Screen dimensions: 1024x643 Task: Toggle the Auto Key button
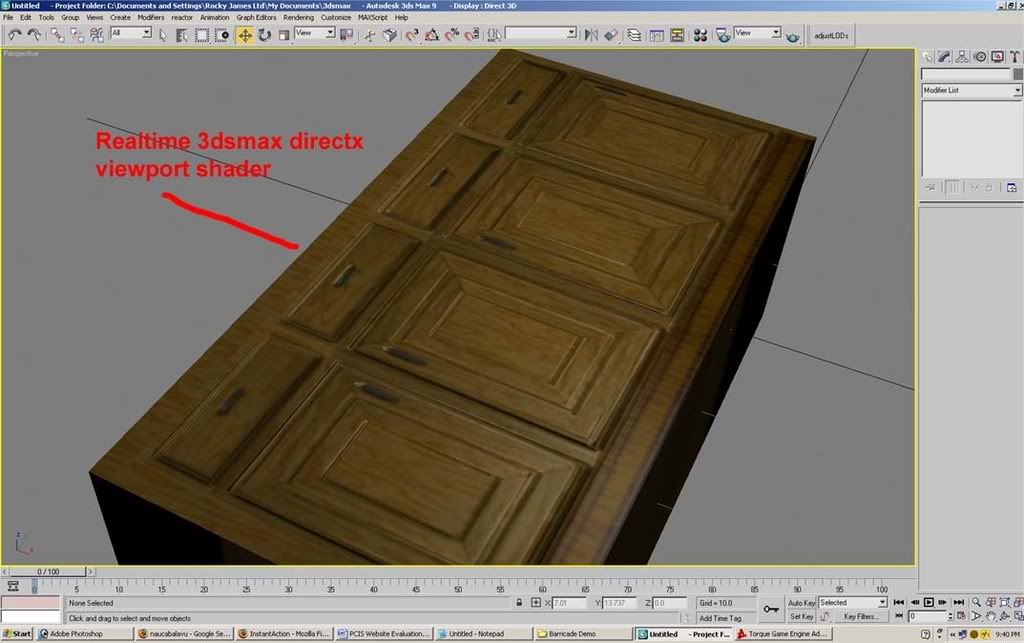tap(801, 603)
